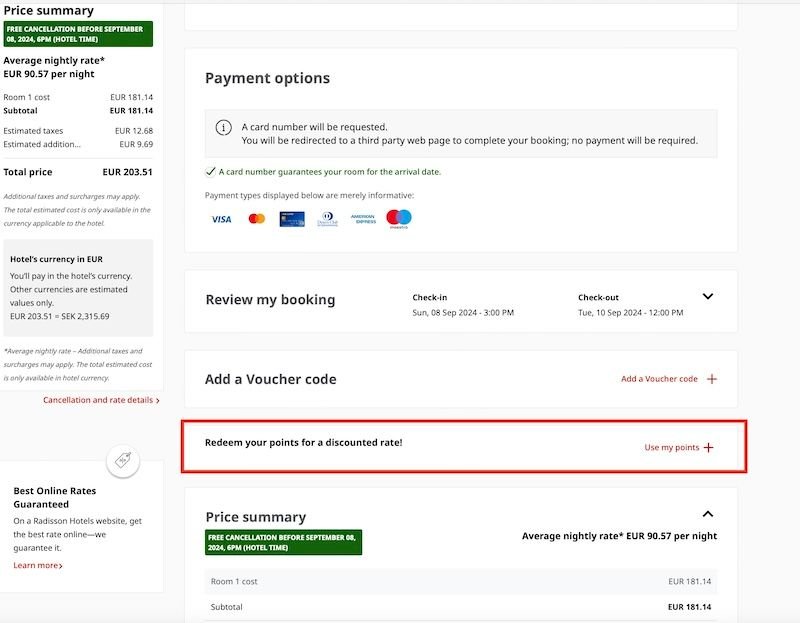Open Add a Voucher code link

coord(659,379)
